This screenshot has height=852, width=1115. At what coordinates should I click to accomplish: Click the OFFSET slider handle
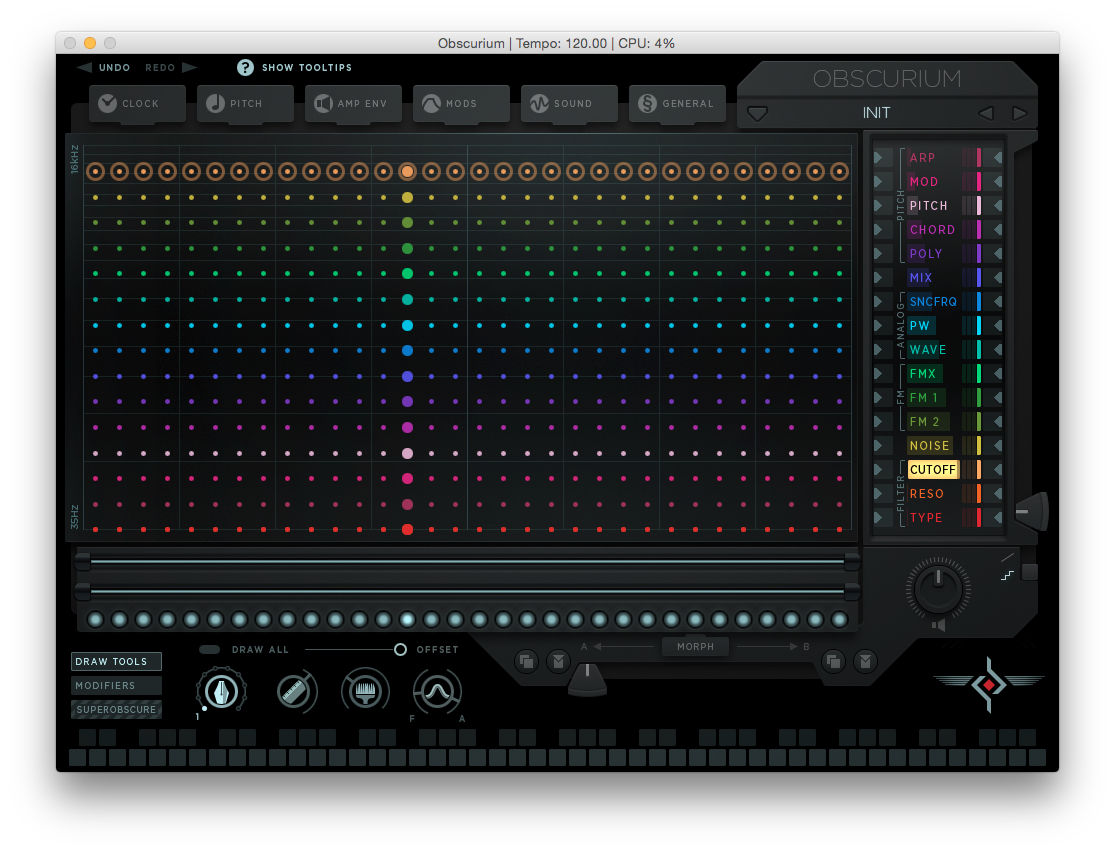click(400, 649)
